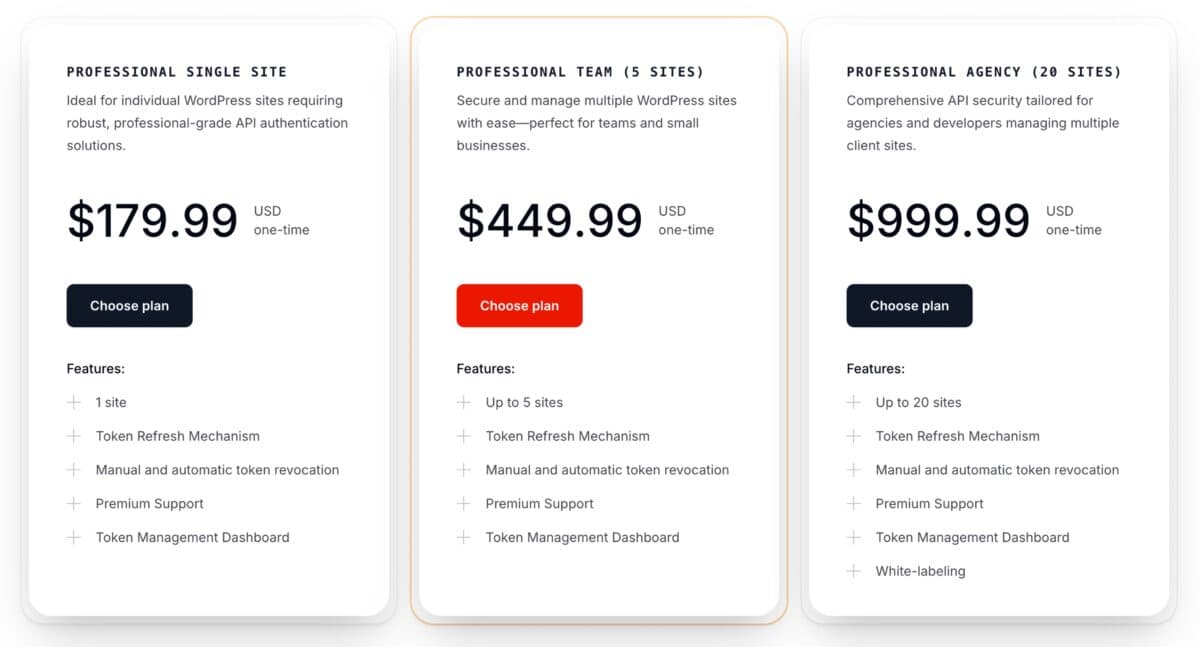
Task: Click plus icon beside "Up to 20 sites"
Action: [x=853, y=402]
